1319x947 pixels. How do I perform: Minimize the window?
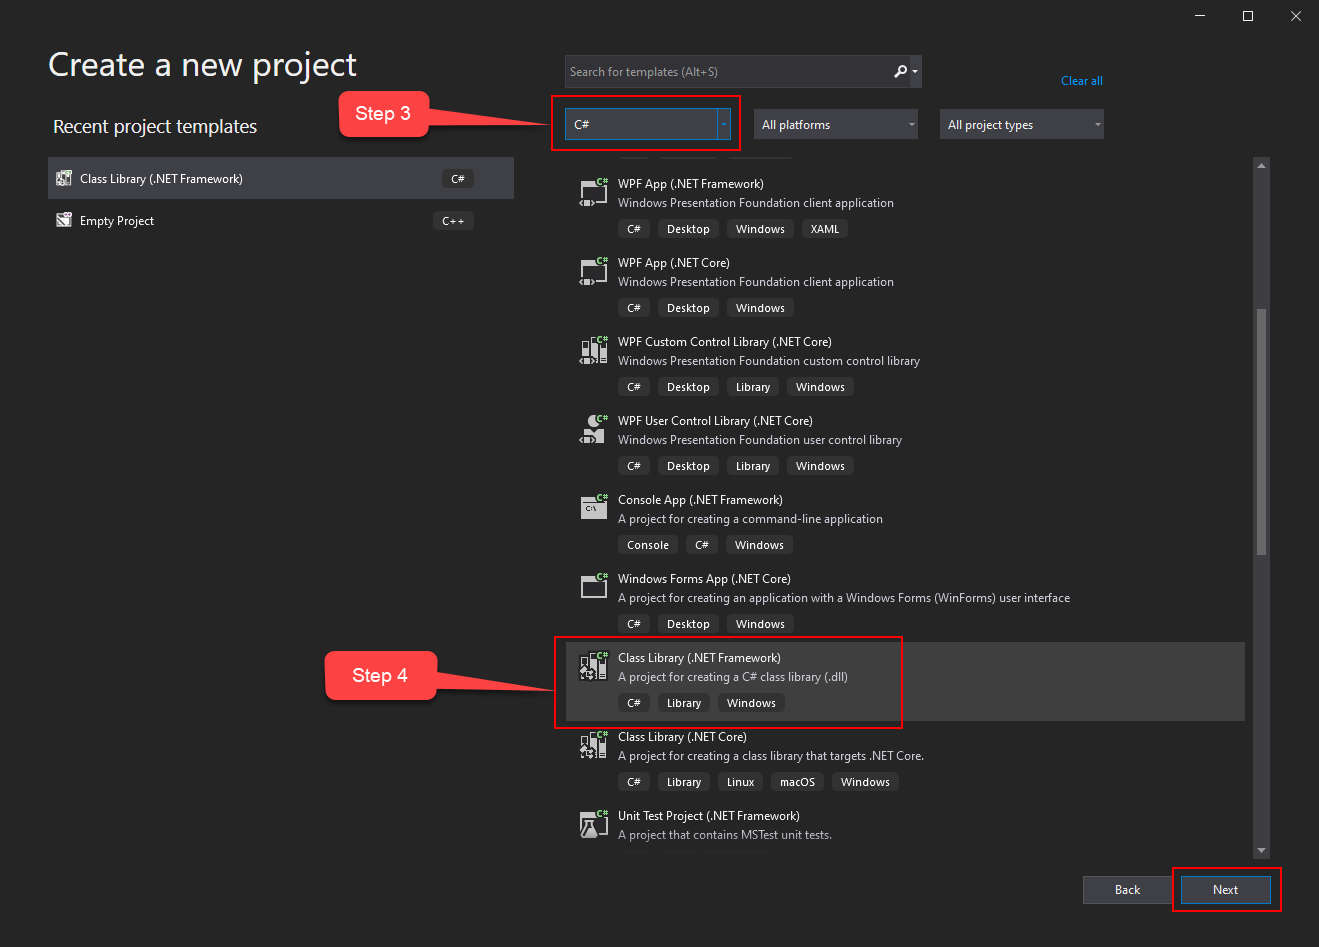tap(1200, 16)
